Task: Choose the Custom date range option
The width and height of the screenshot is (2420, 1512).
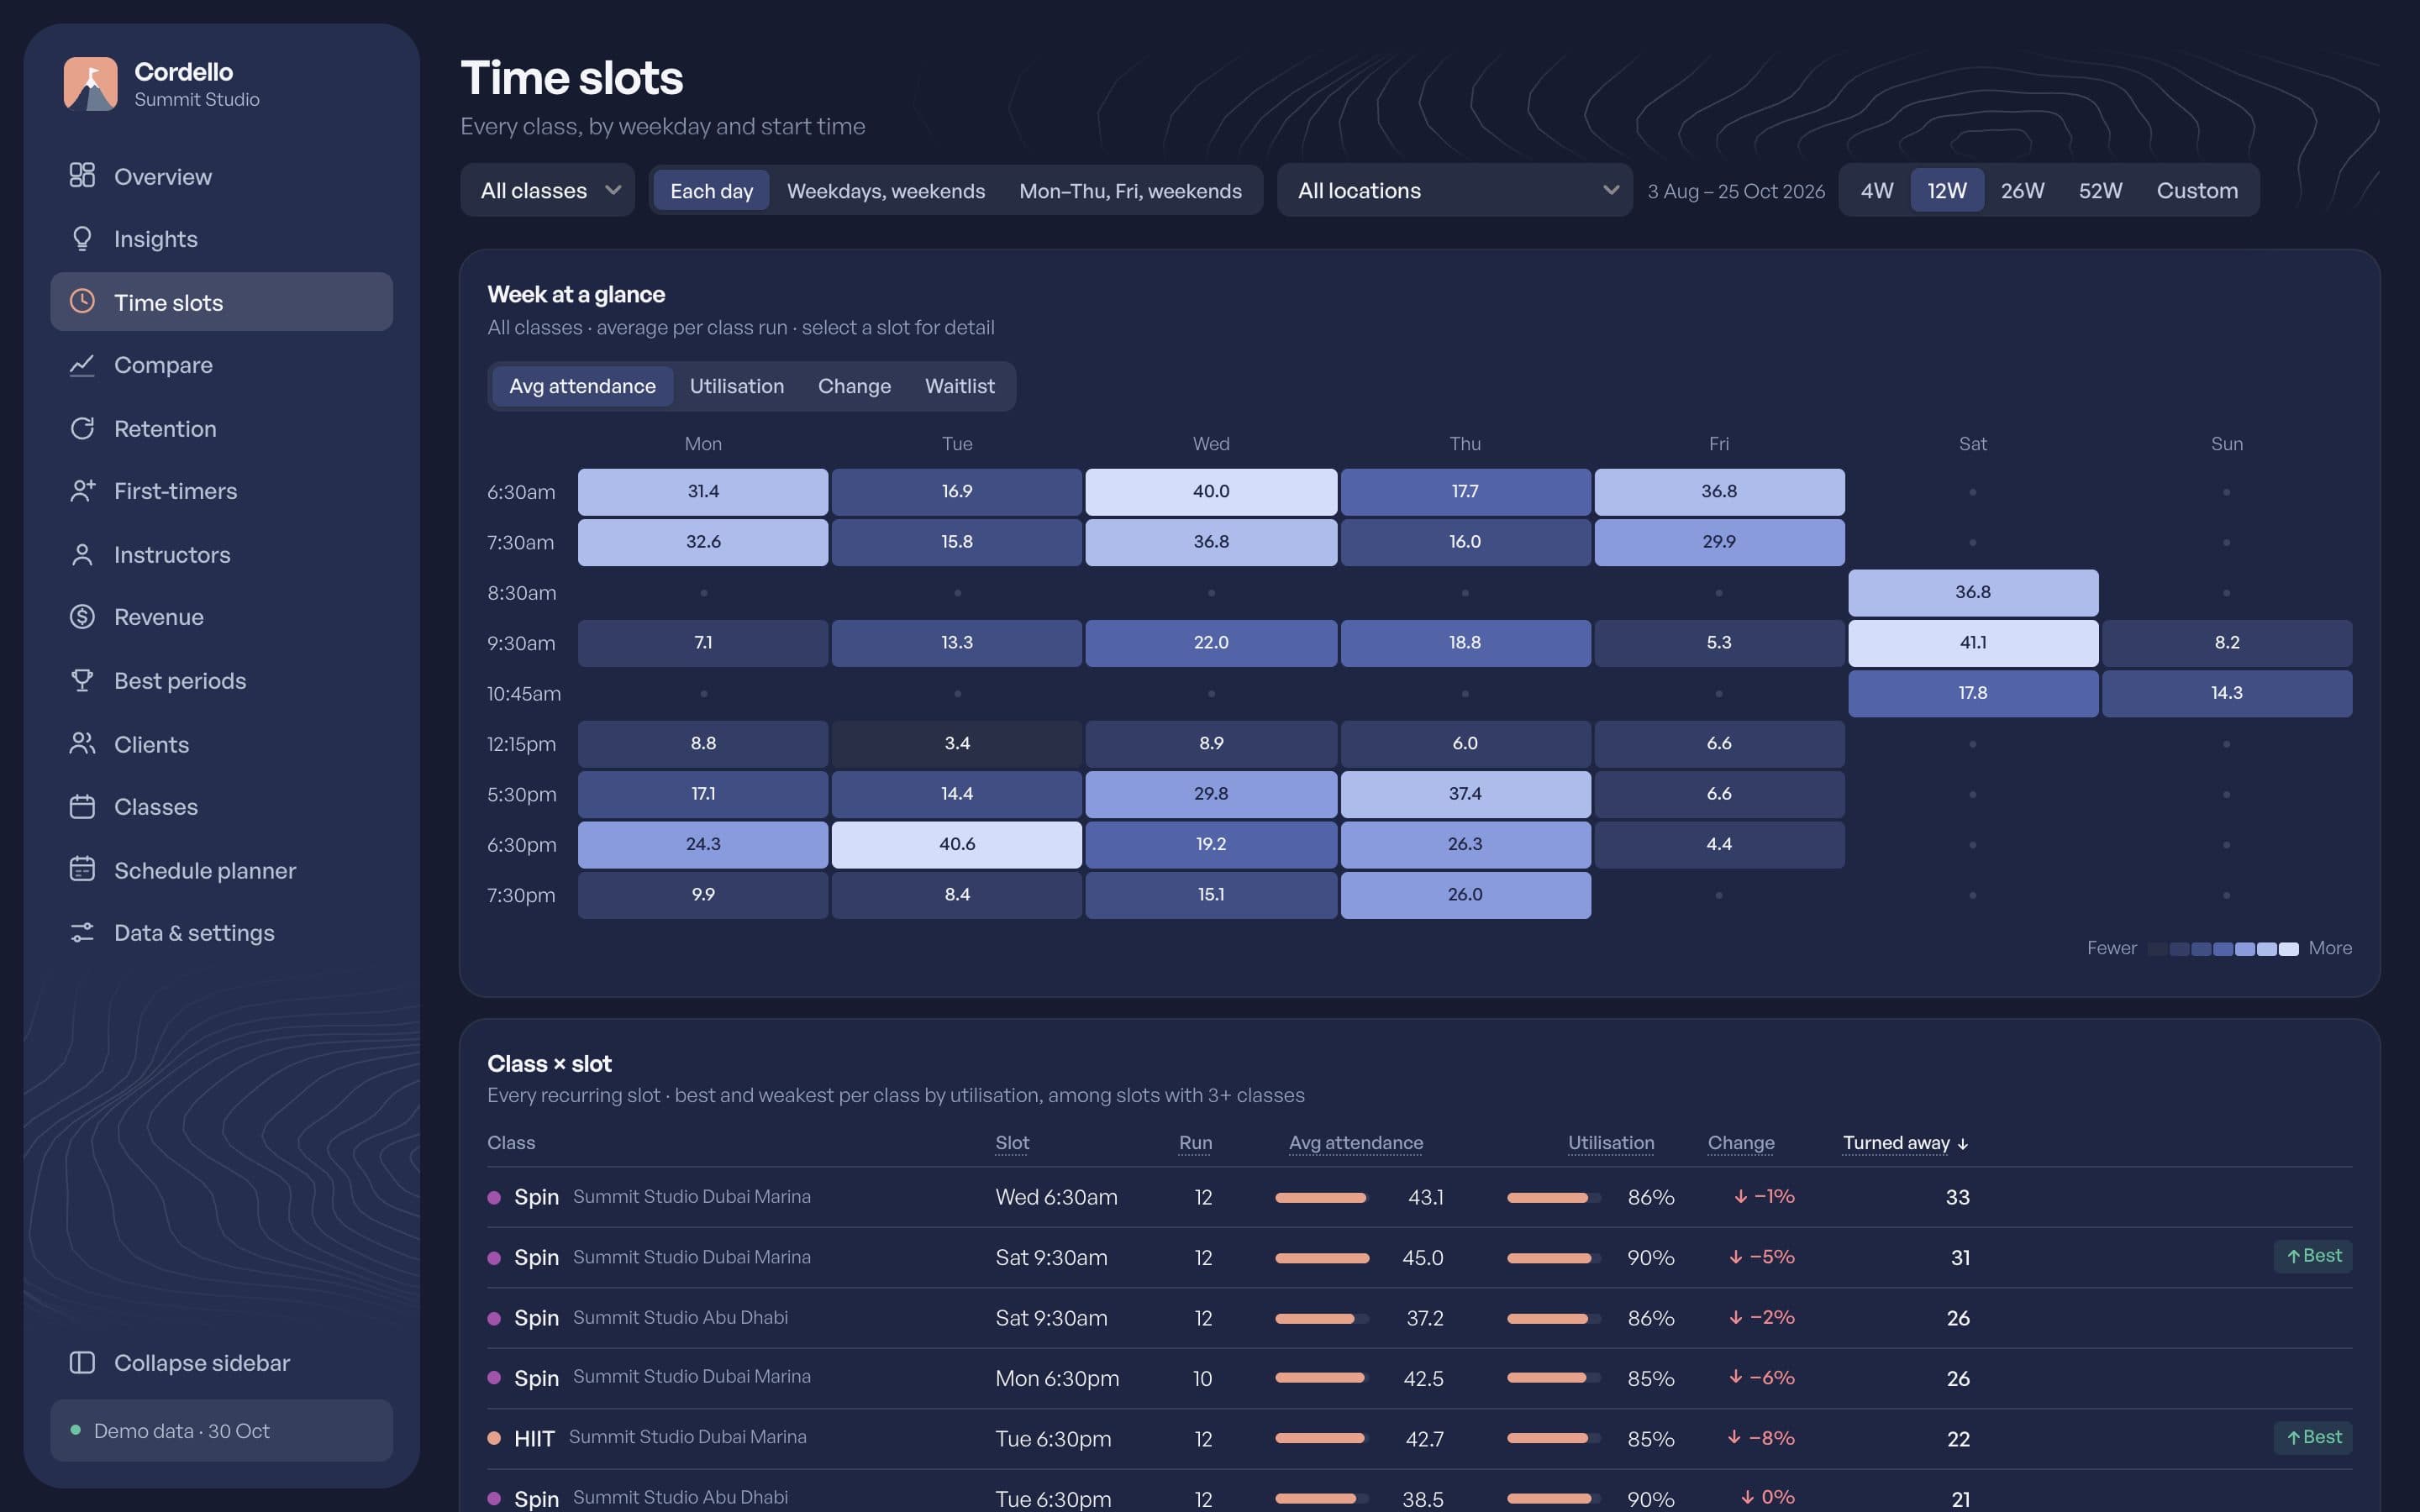Action: click(x=2197, y=190)
